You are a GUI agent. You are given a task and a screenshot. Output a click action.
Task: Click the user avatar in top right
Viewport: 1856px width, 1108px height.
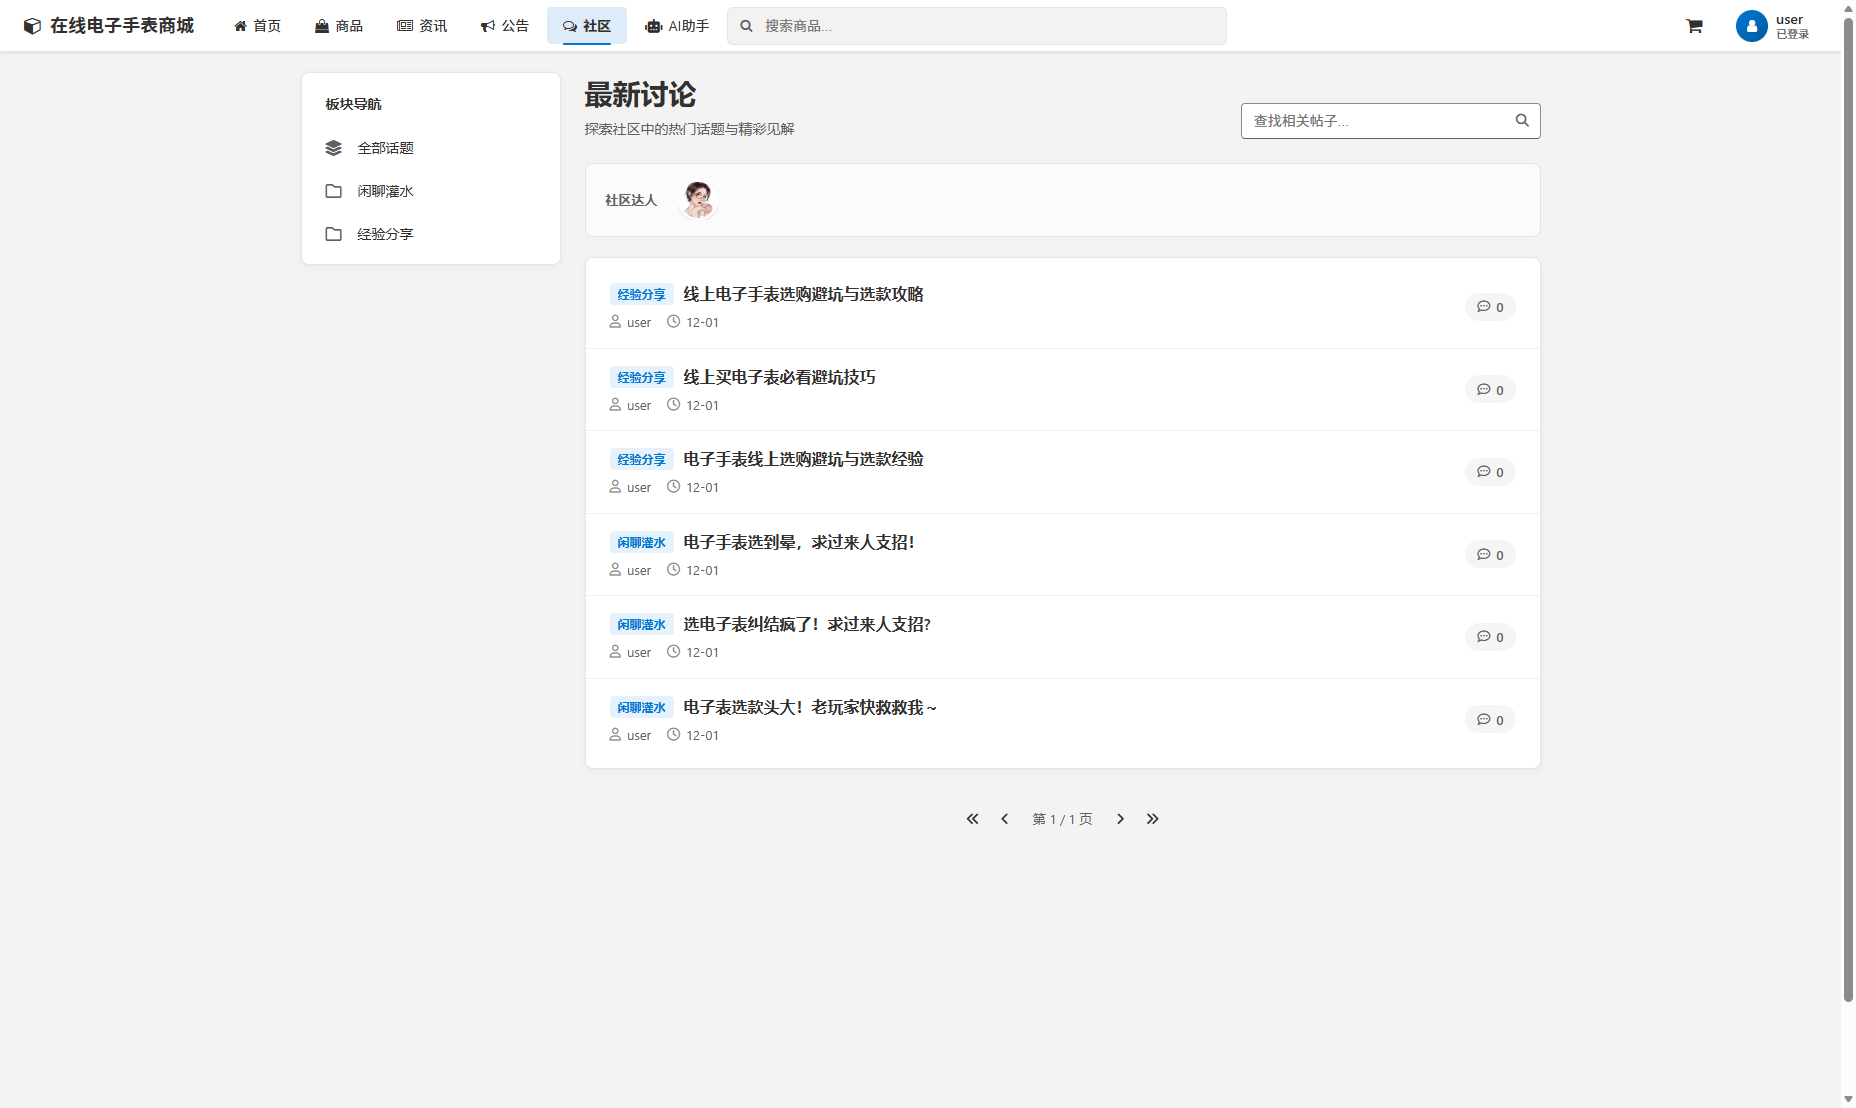(1750, 26)
